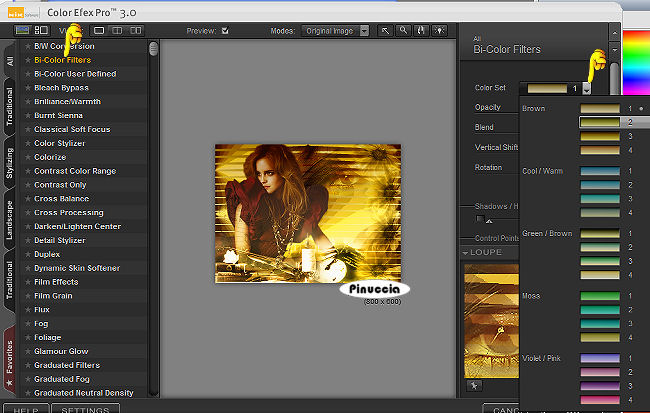Click the light bulb background color icon
650x413 pixels.
439,31
